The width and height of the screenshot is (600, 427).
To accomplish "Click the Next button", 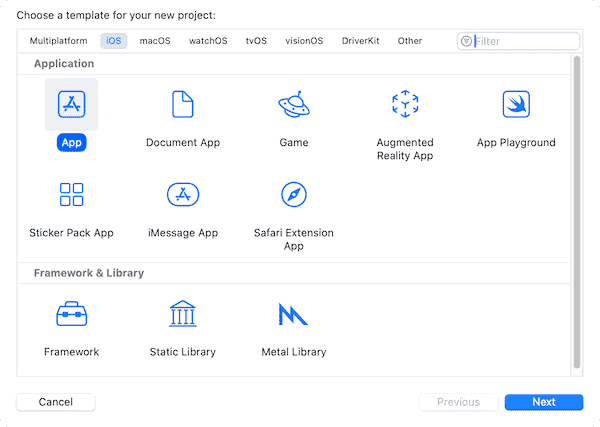I will [x=543, y=402].
